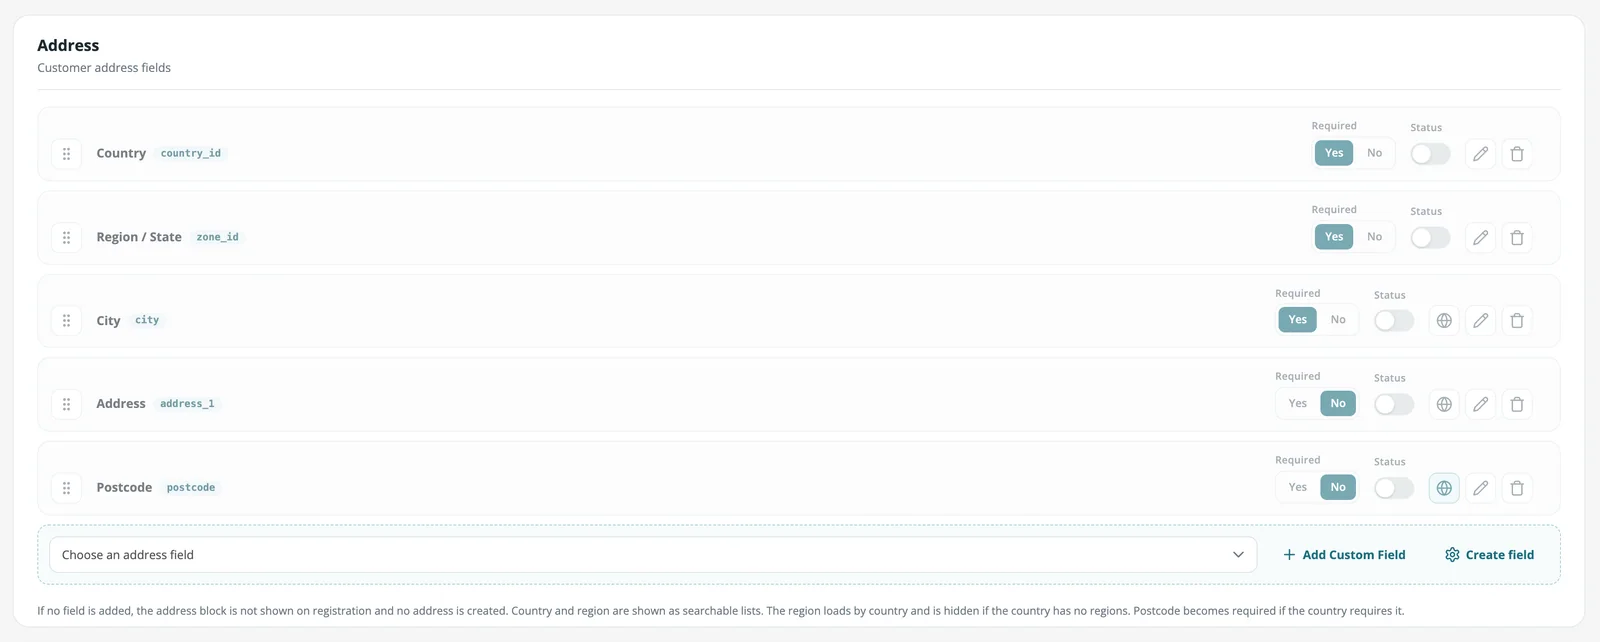Edit the Country field with the pencil icon
The image size is (1600, 642).
coord(1480,154)
